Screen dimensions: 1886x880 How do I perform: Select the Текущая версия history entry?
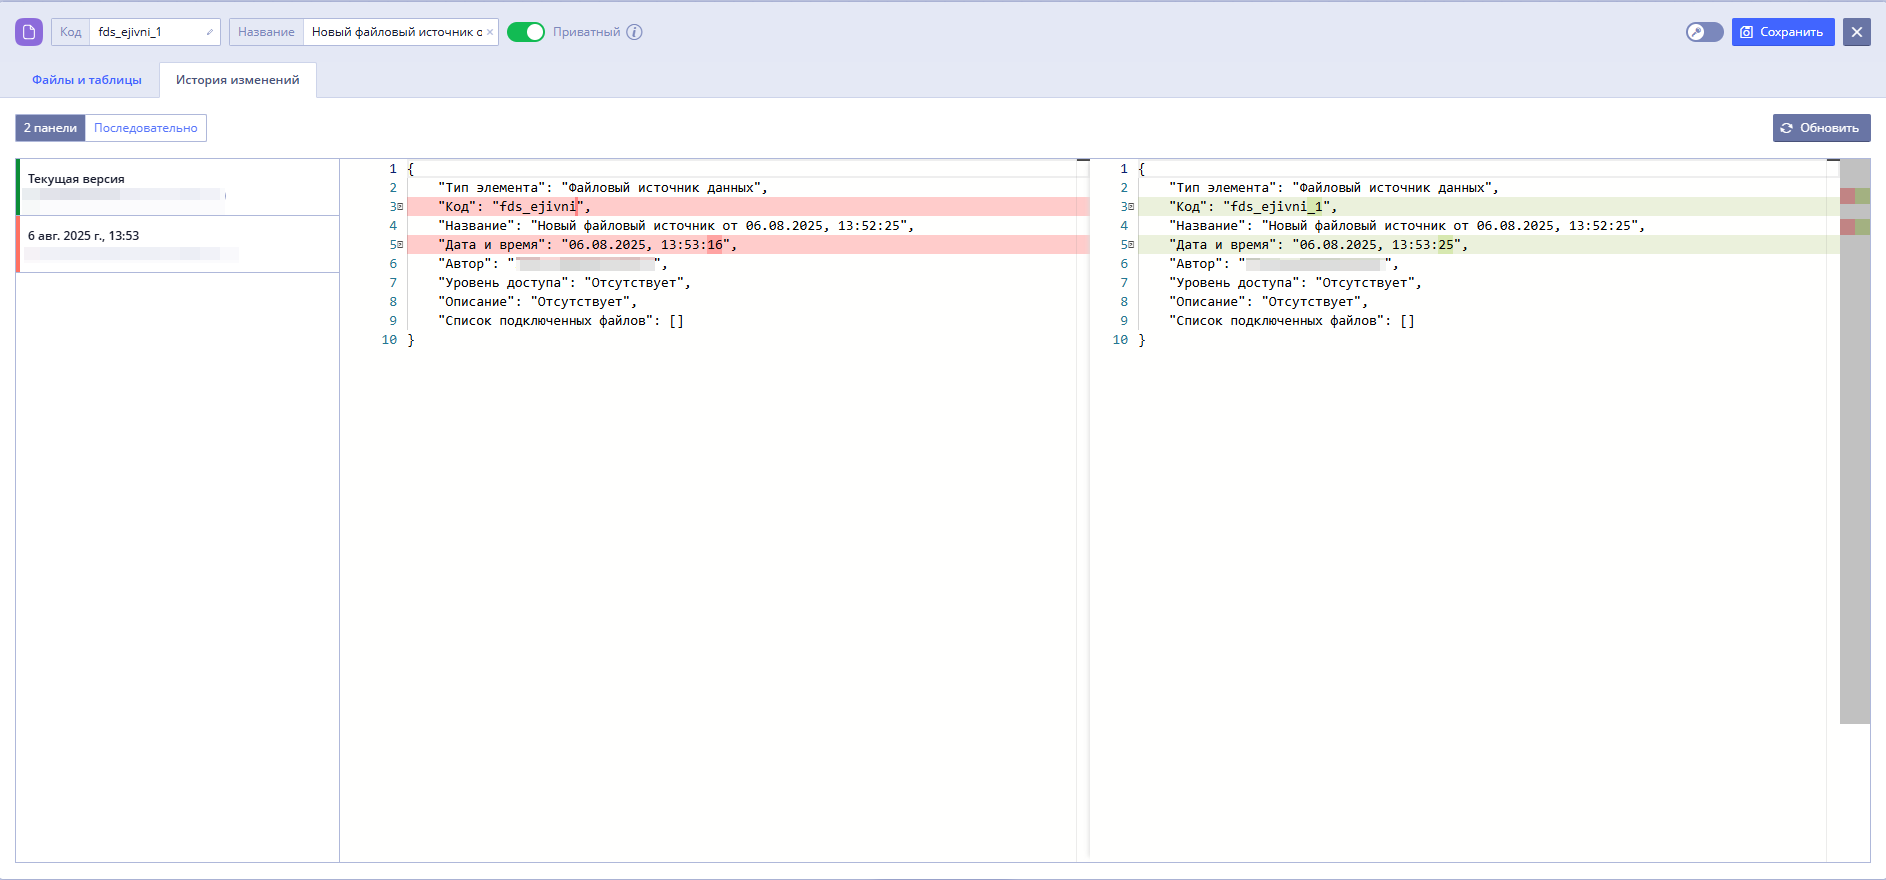tap(178, 187)
